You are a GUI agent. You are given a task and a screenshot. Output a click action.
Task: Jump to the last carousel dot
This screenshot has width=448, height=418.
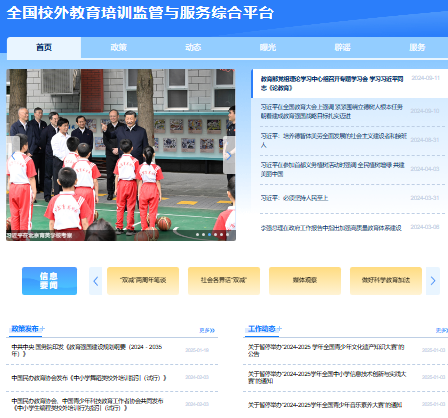point(227,235)
